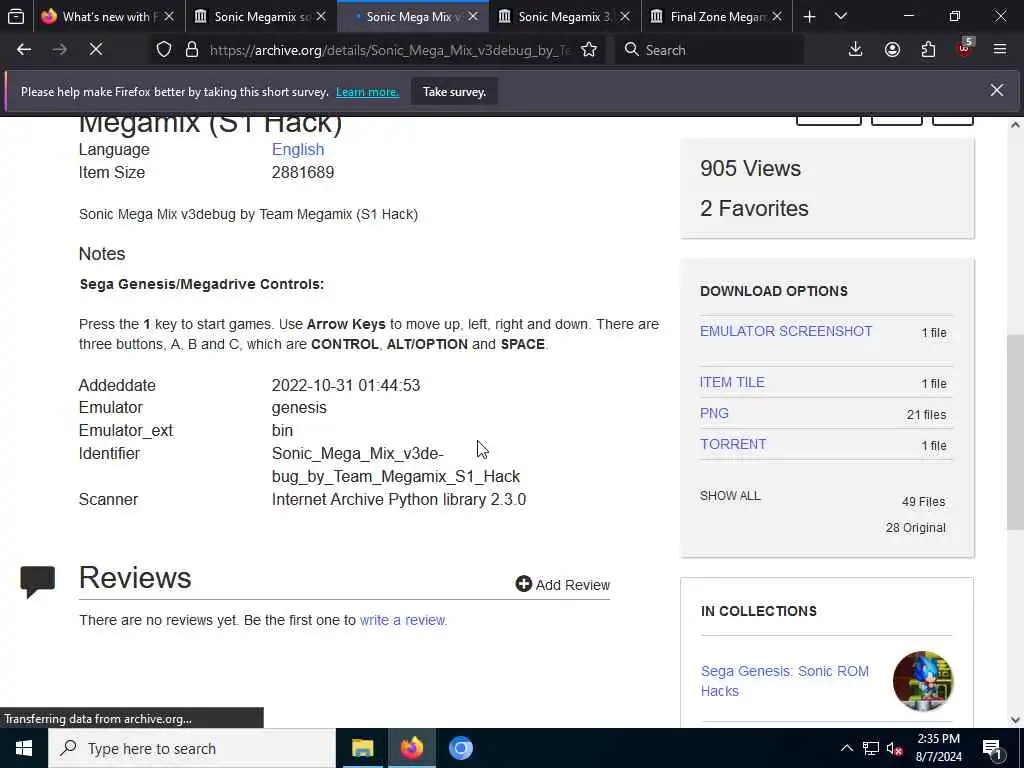Show site security padlock info
This screenshot has width=1024, height=768.
192,50
